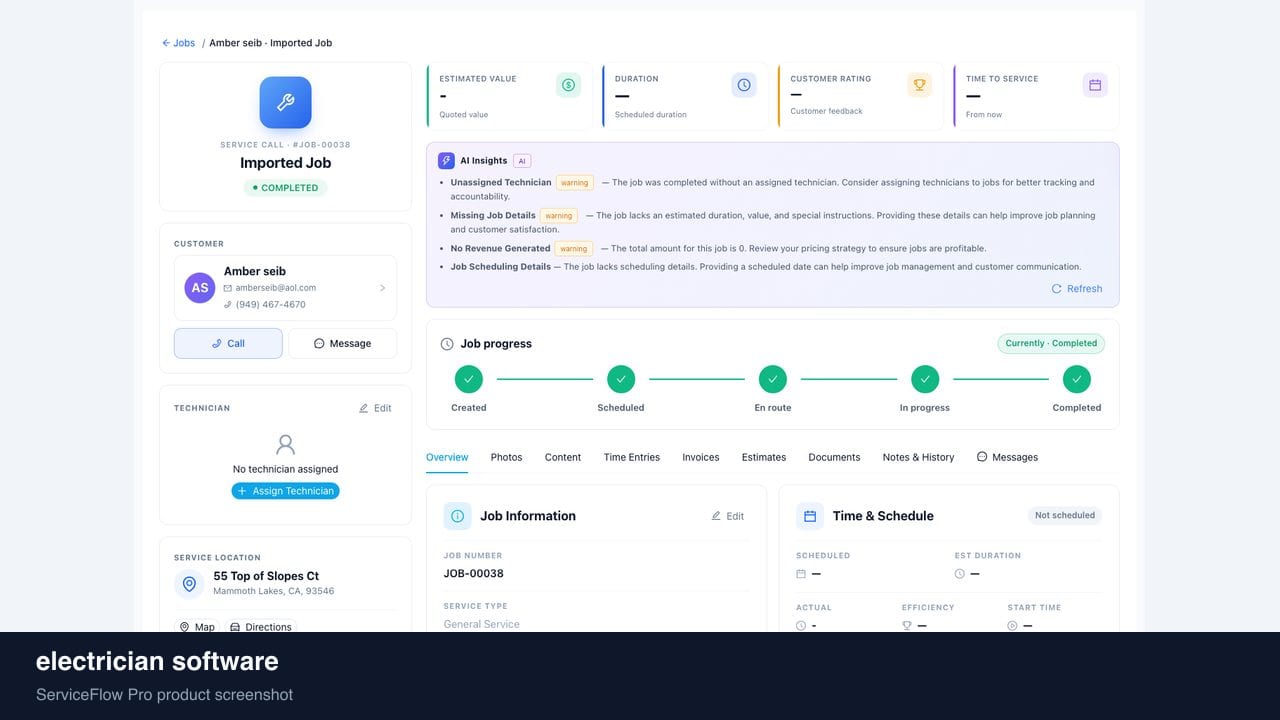Edit the technician assignment

(375, 408)
